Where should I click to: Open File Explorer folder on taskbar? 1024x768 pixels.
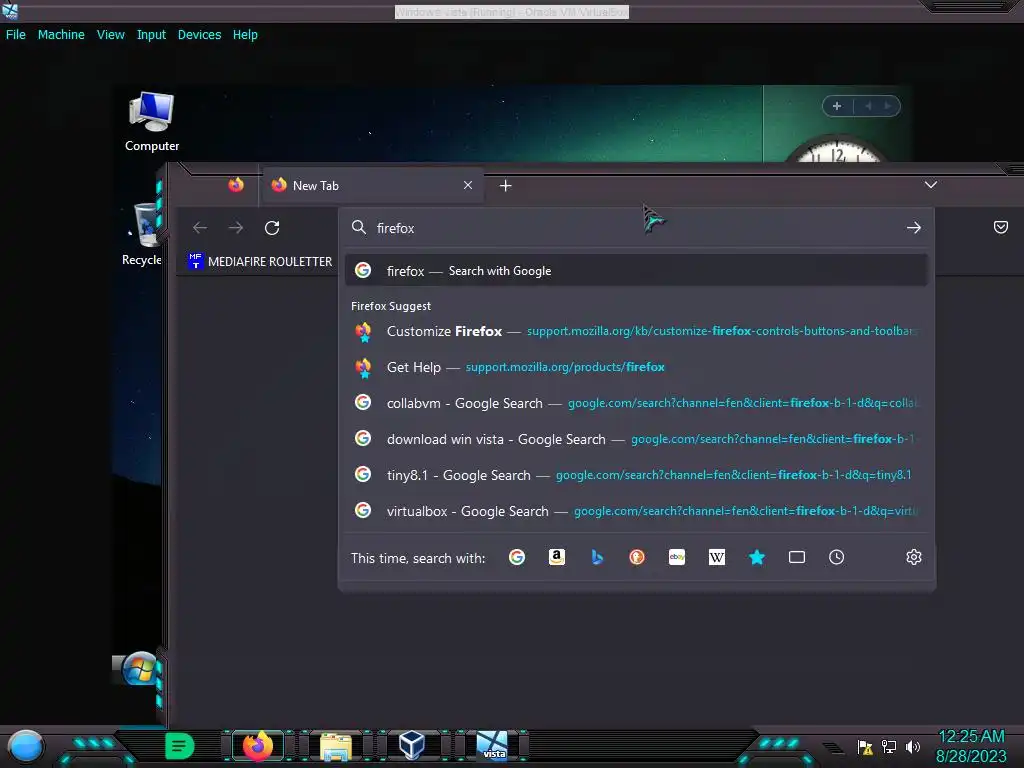coord(336,746)
